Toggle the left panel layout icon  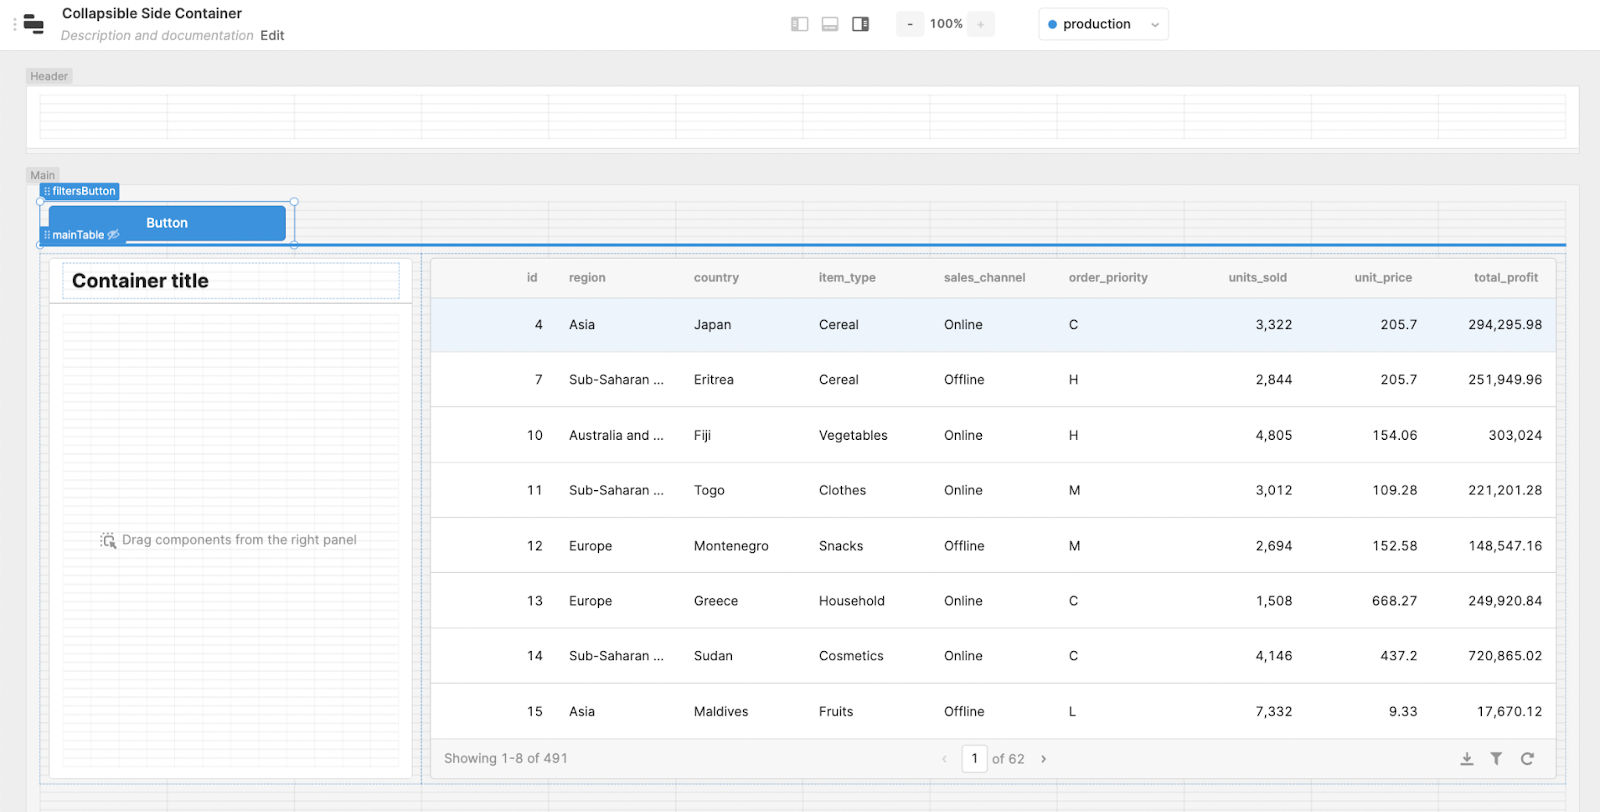point(799,24)
